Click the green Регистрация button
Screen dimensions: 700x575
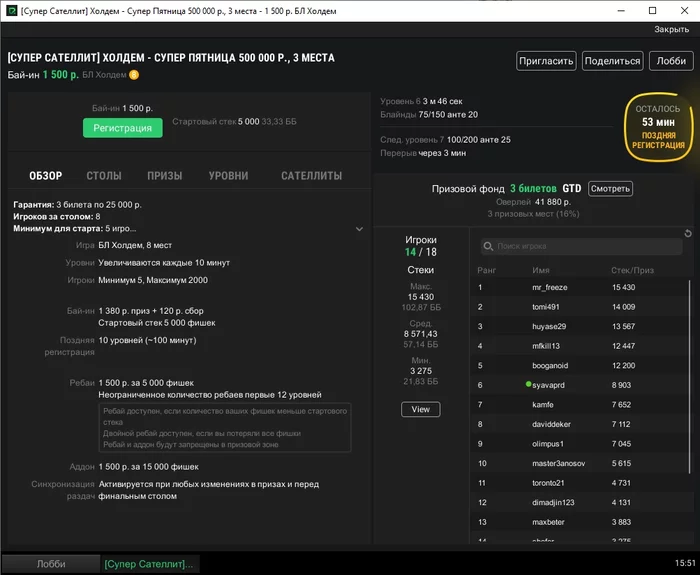point(123,128)
